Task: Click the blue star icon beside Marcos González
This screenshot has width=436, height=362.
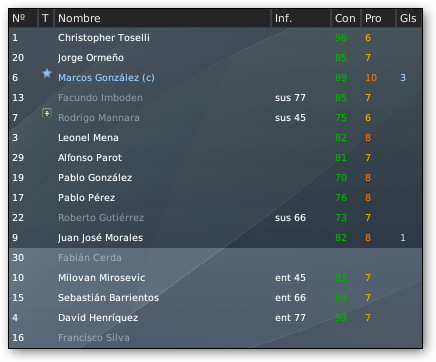Action: pos(47,73)
